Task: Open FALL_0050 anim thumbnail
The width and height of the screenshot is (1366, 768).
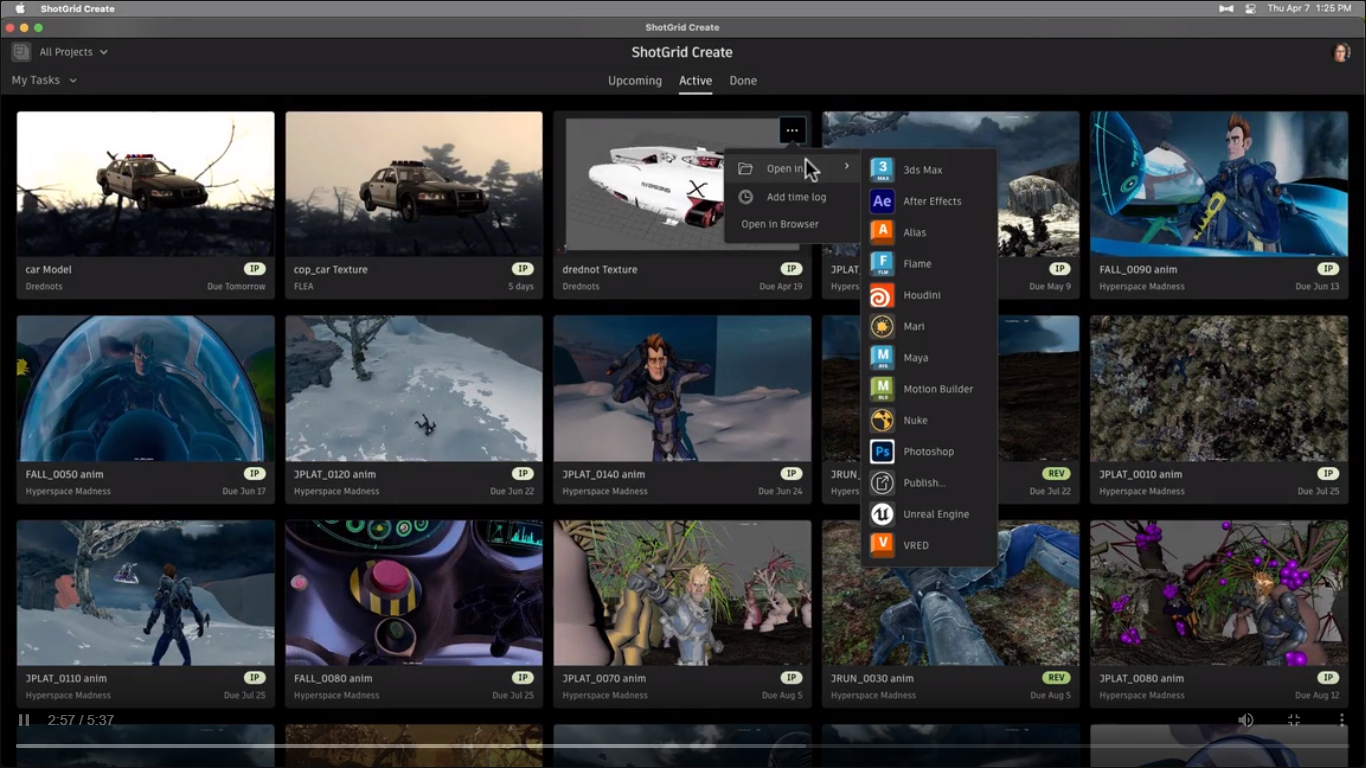Action: coord(146,389)
